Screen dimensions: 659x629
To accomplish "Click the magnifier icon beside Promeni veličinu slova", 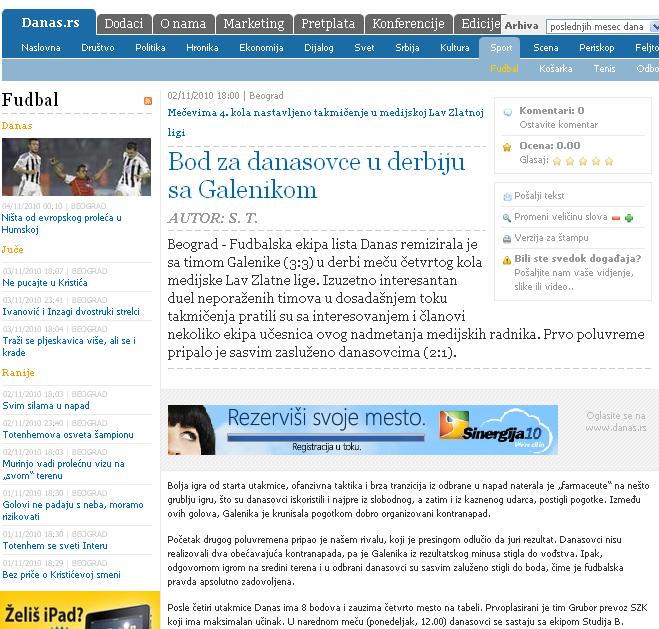I will coord(507,218).
